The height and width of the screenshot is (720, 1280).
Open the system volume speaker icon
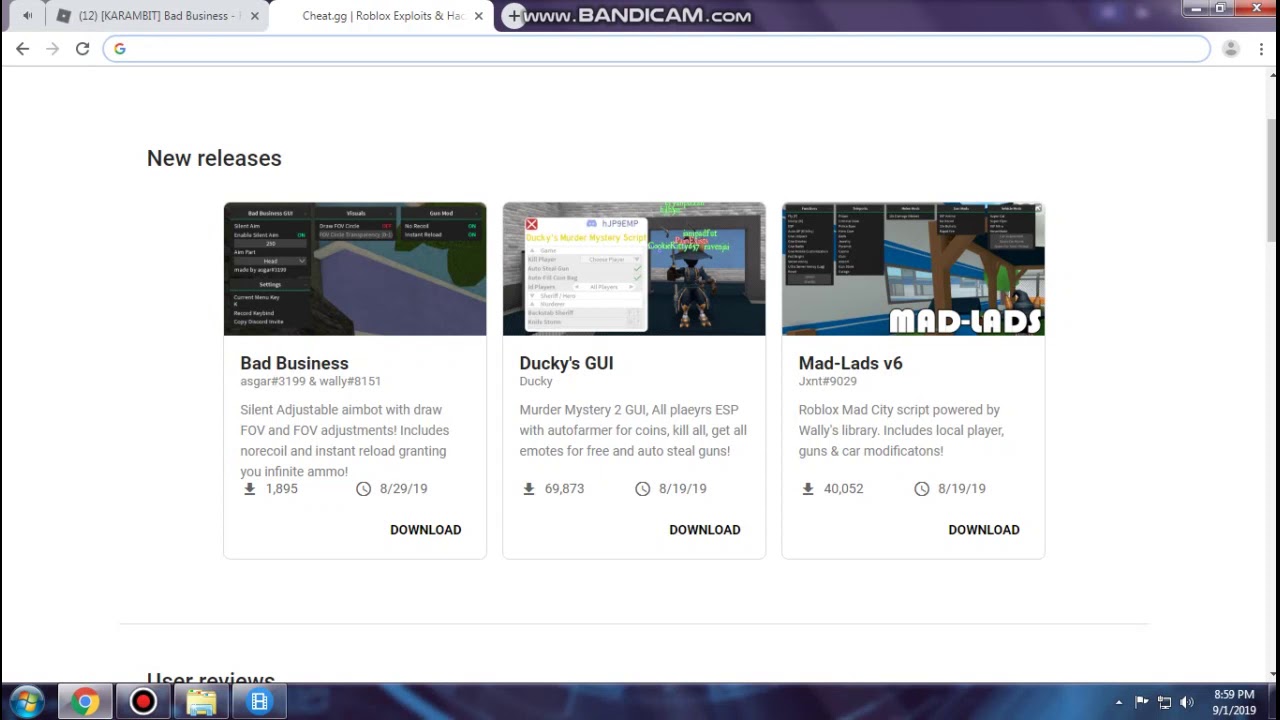click(1187, 702)
